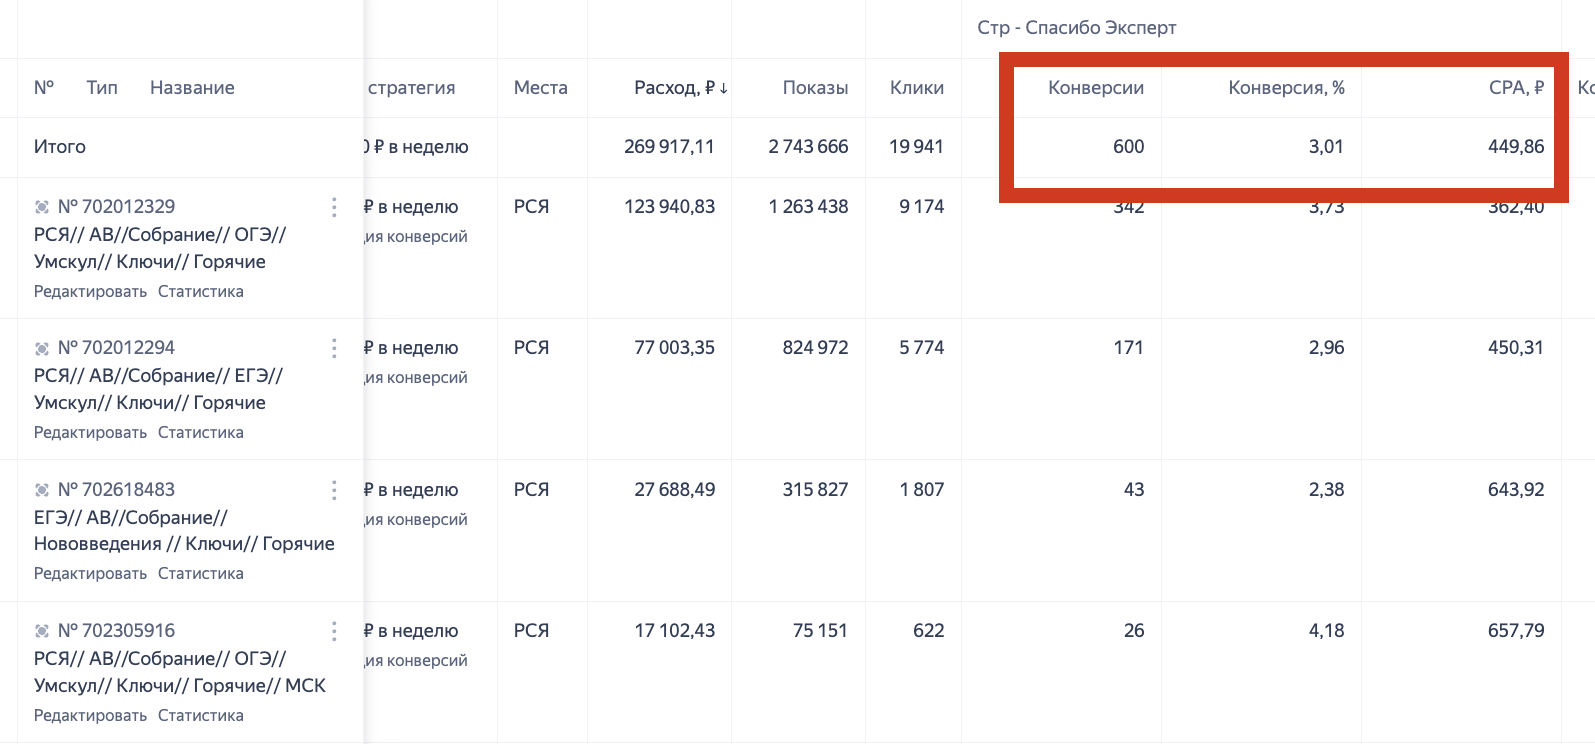Click the campaign type icon beside № 702012329
This screenshot has width=1595, height=744.
tap(42, 207)
